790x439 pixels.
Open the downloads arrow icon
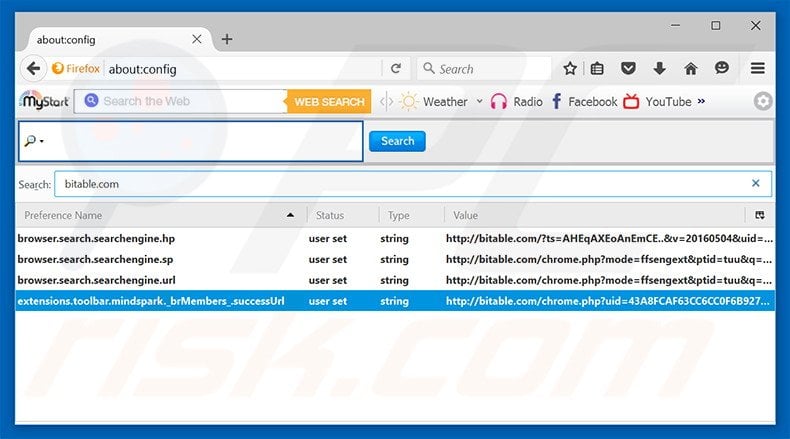point(659,69)
